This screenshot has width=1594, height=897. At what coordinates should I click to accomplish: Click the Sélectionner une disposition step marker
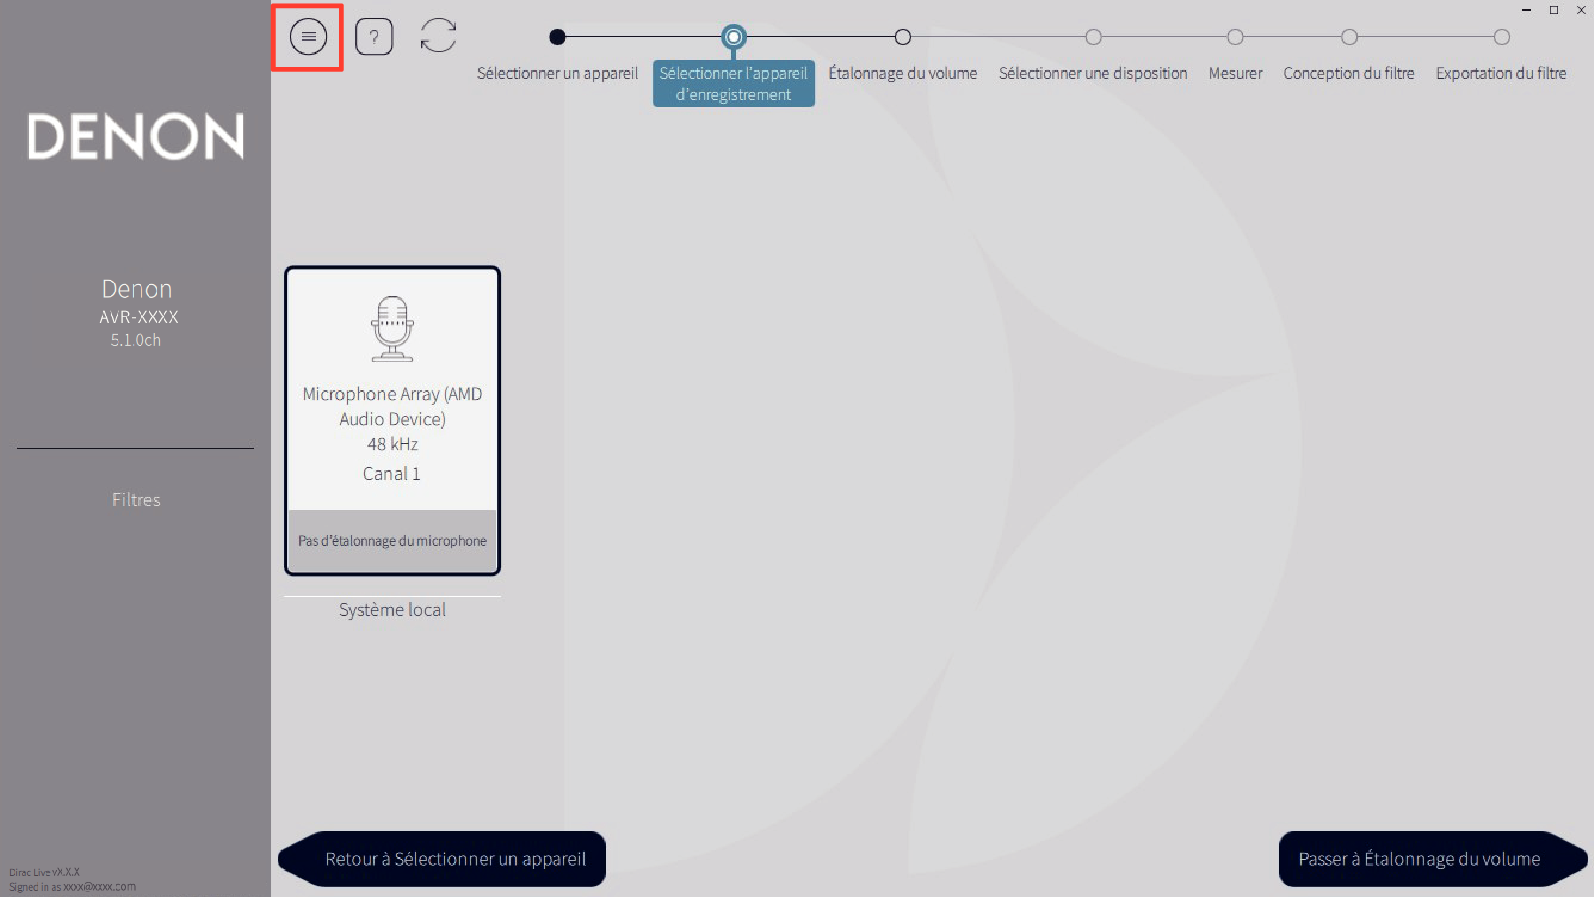(x=1093, y=37)
